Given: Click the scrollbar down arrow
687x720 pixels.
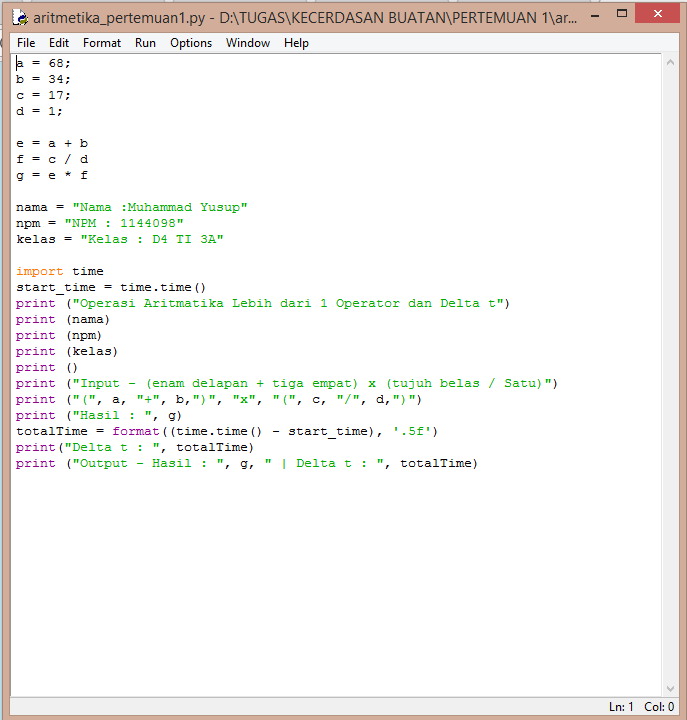Looking at the screenshot, I should (670, 689).
